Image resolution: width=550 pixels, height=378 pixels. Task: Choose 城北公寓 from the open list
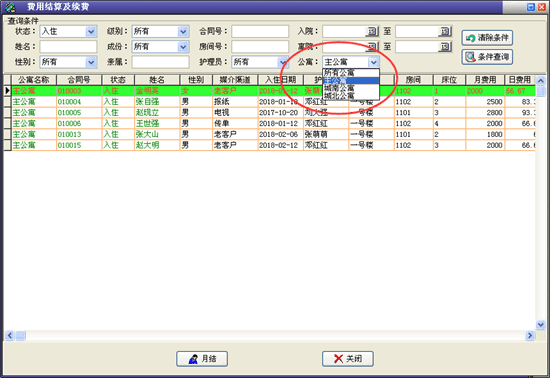(351, 95)
